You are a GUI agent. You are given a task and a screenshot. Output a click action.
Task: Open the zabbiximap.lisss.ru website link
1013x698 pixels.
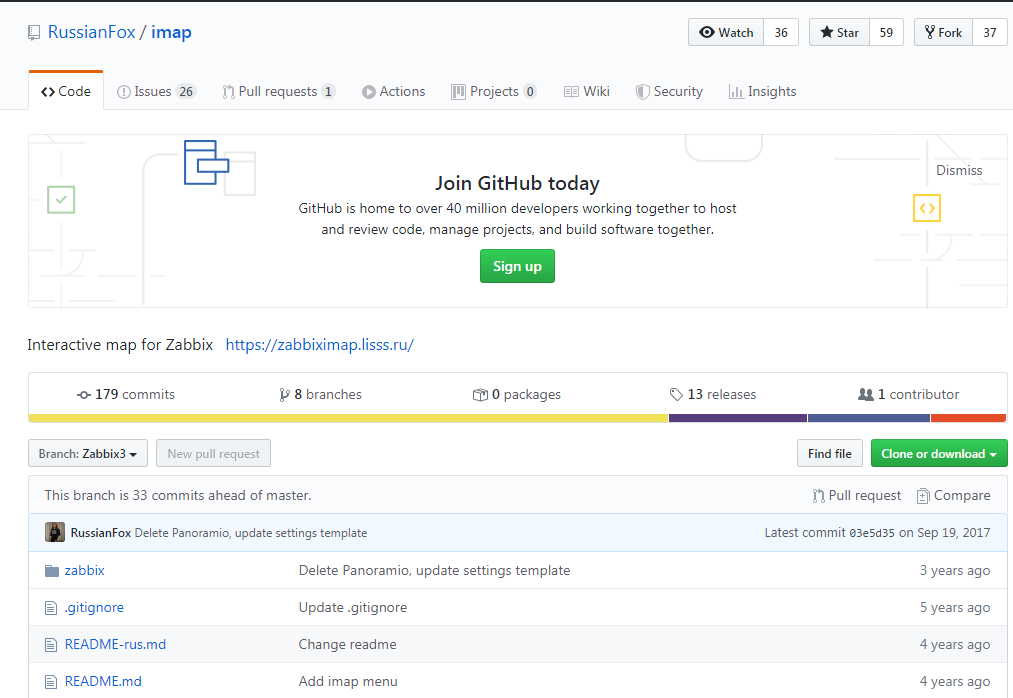[x=320, y=344]
